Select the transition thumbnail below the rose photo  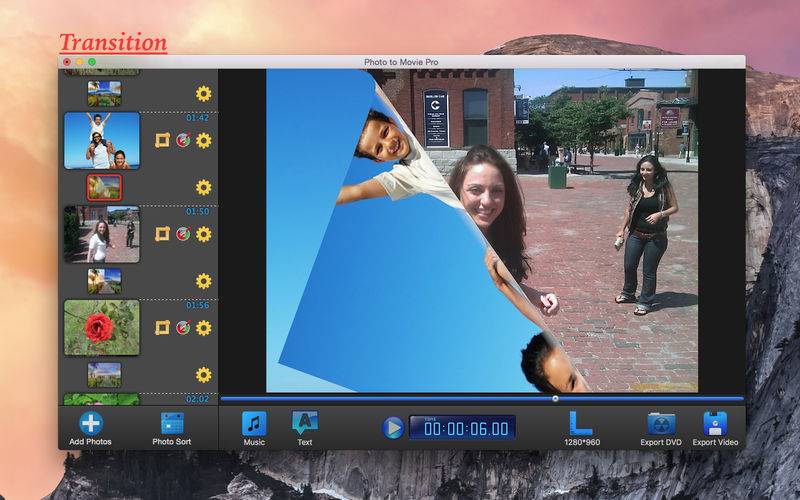pos(105,375)
